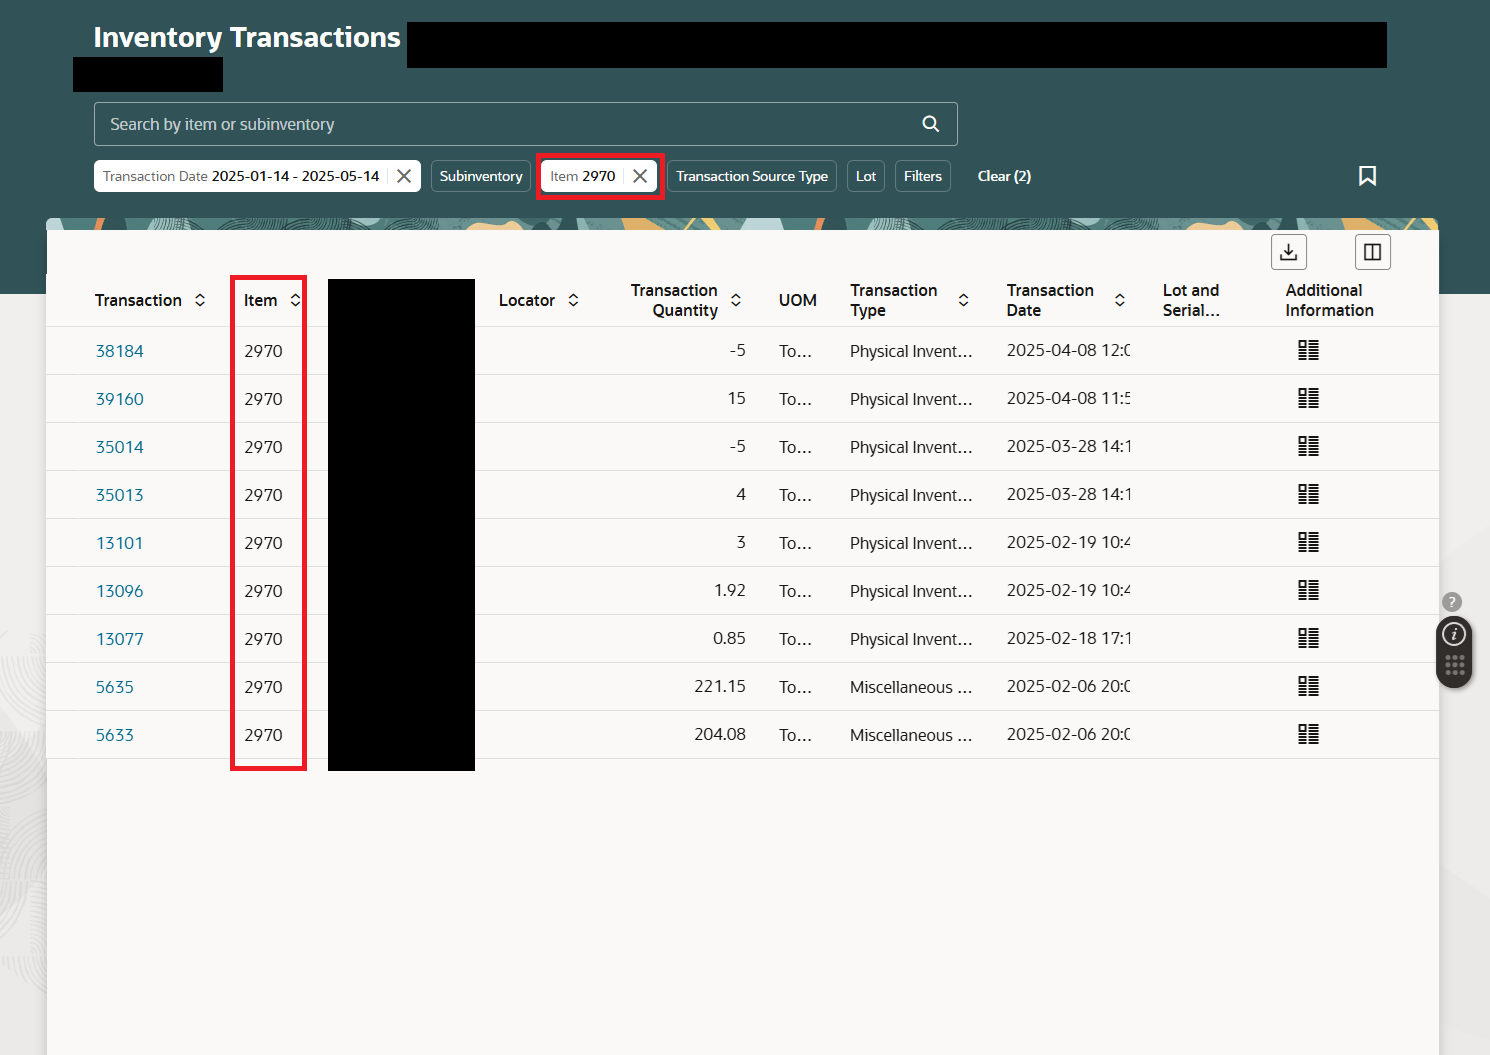The width and height of the screenshot is (1490, 1055).
Task: Click the magnifying glass search icon
Action: coord(930,123)
